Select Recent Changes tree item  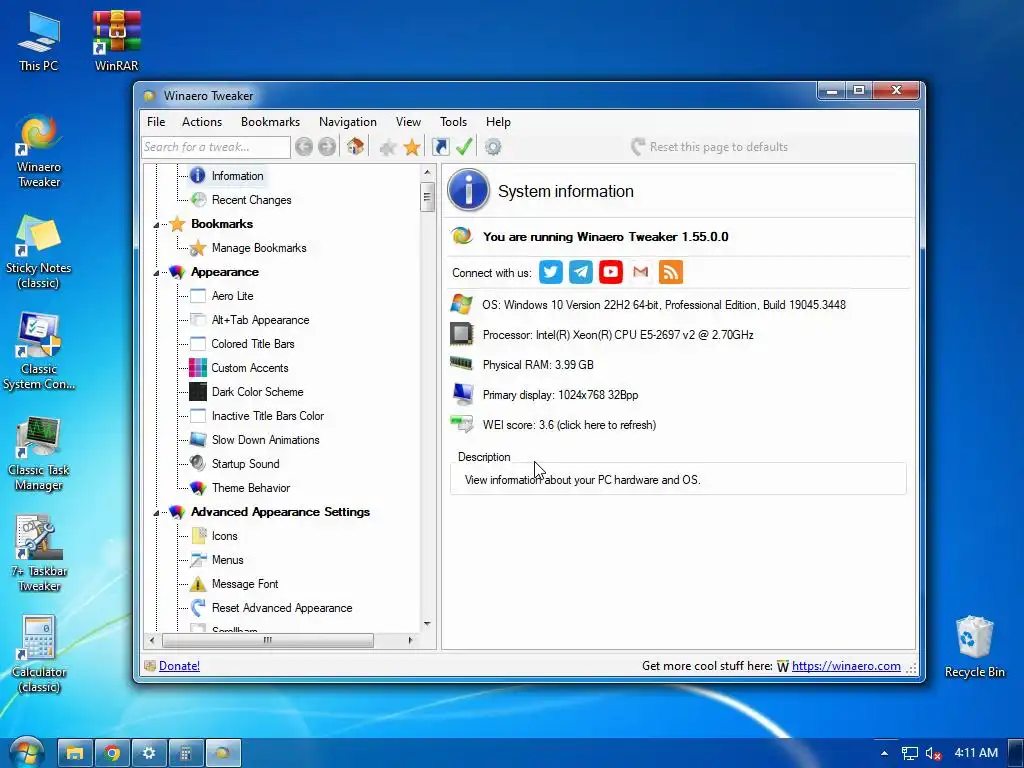coord(251,200)
